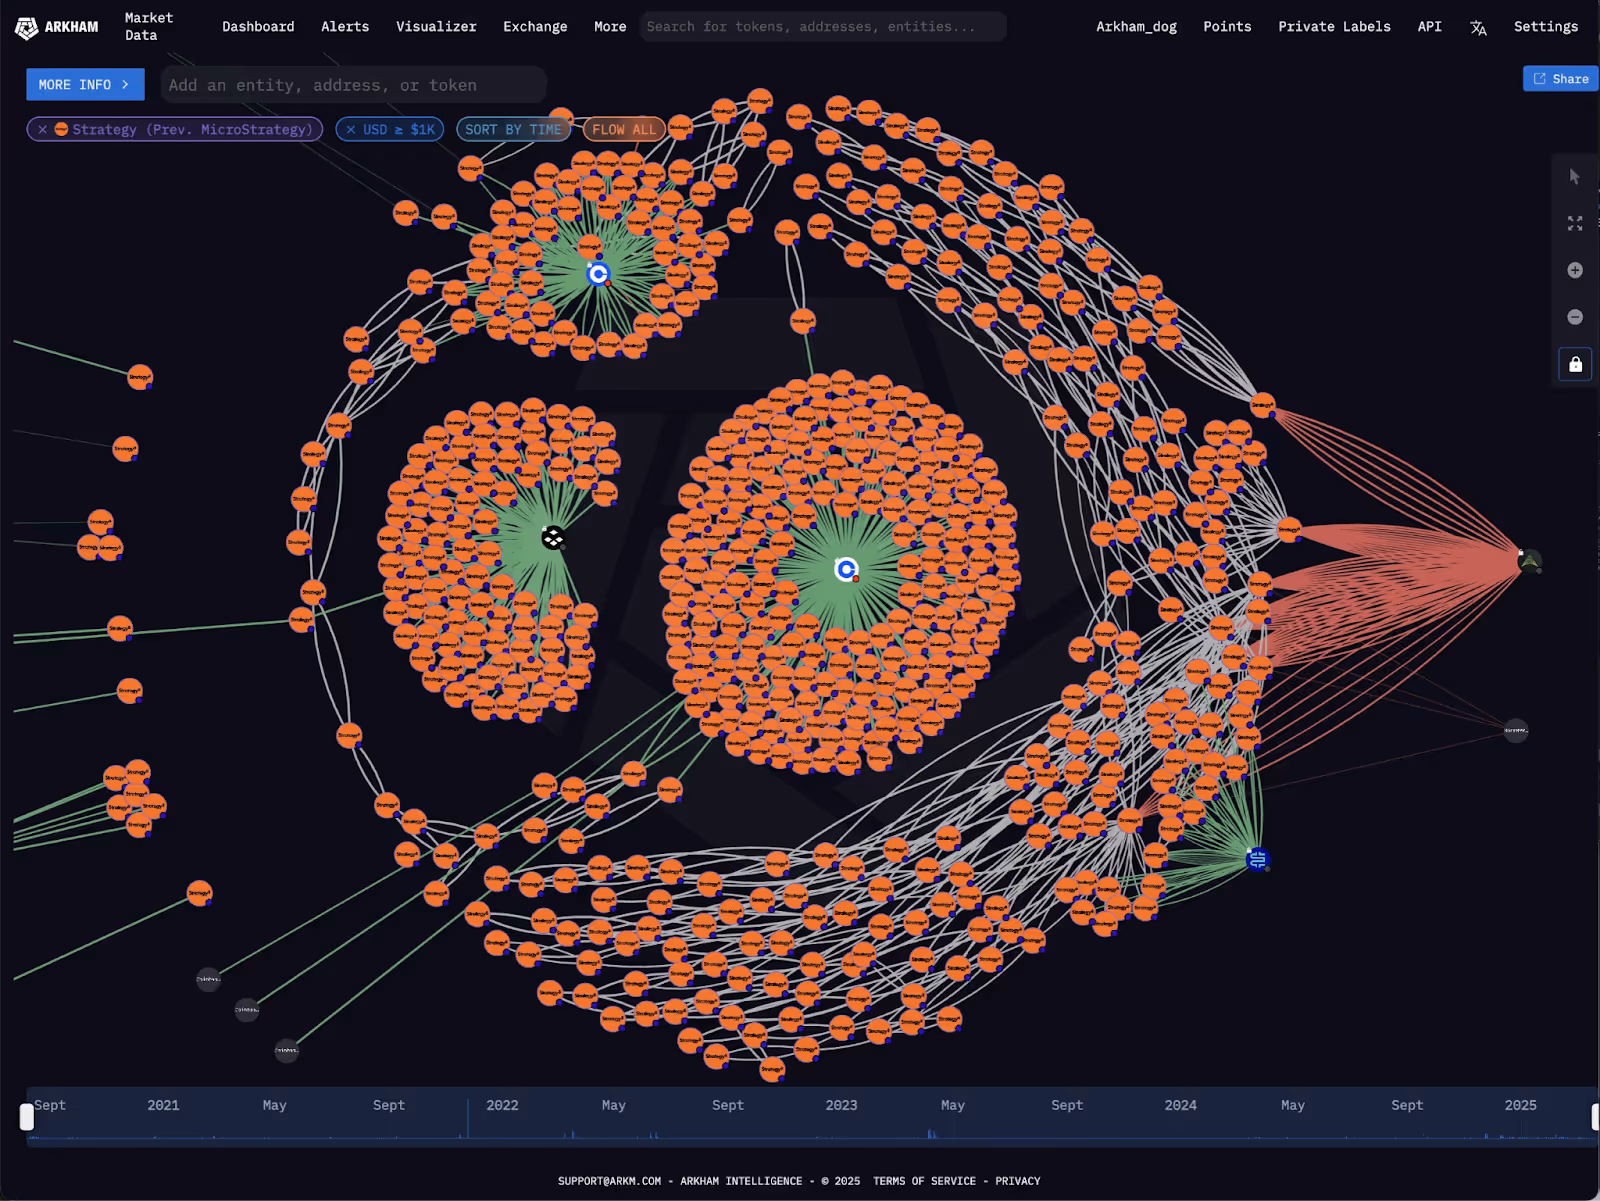1600x1201 pixels.
Task: Open the language selector icon
Action: click(x=1478, y=27)
